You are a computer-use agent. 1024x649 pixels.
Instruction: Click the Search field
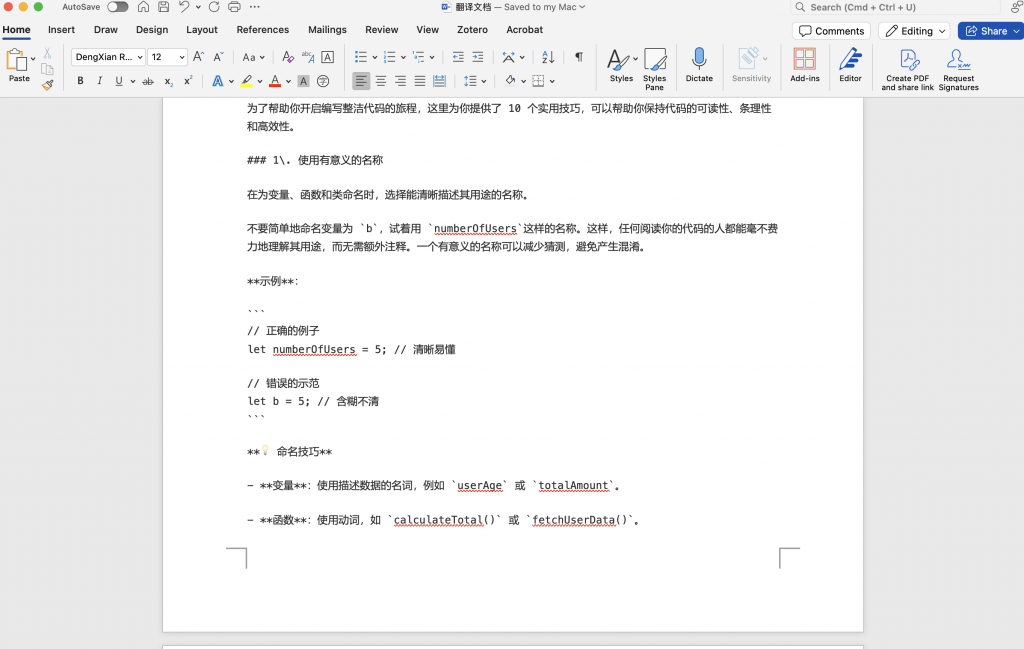pos(895,7)
